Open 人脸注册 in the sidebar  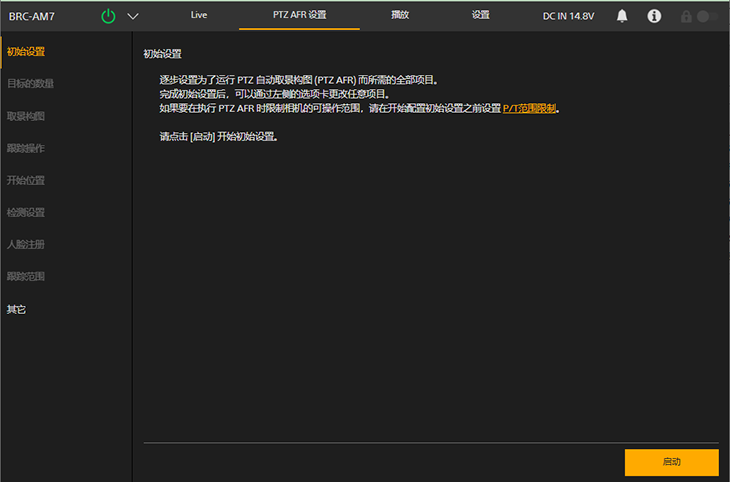click(26, 244)
